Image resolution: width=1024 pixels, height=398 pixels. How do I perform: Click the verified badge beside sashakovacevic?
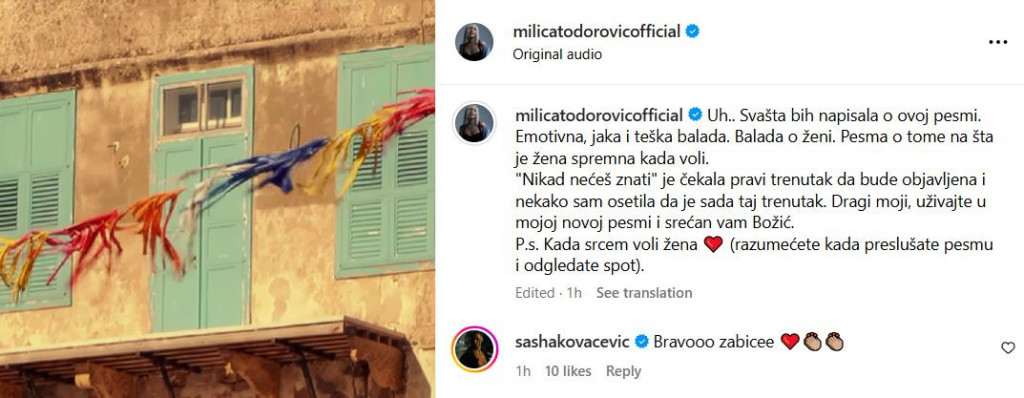[641, 341]
